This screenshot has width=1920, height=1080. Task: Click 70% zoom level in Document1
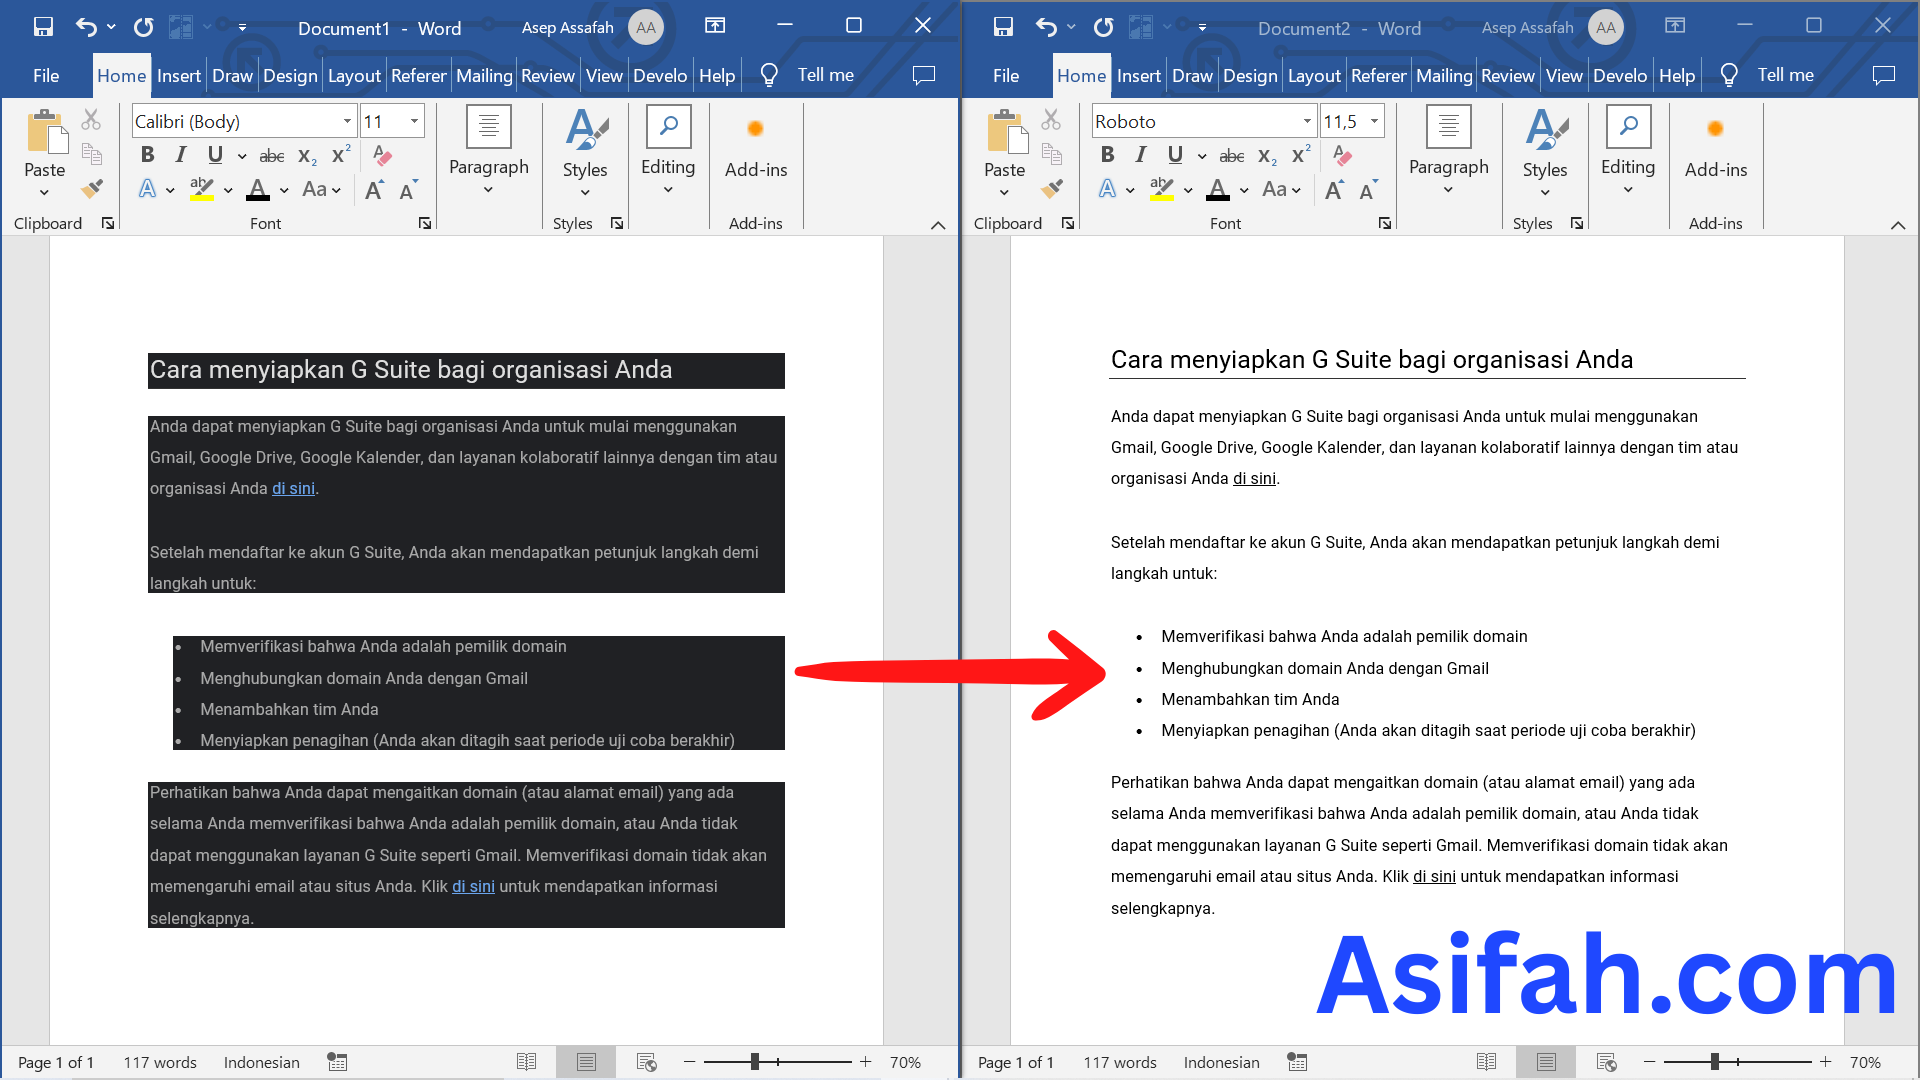pyautogui.click(x=905, y=1062)
